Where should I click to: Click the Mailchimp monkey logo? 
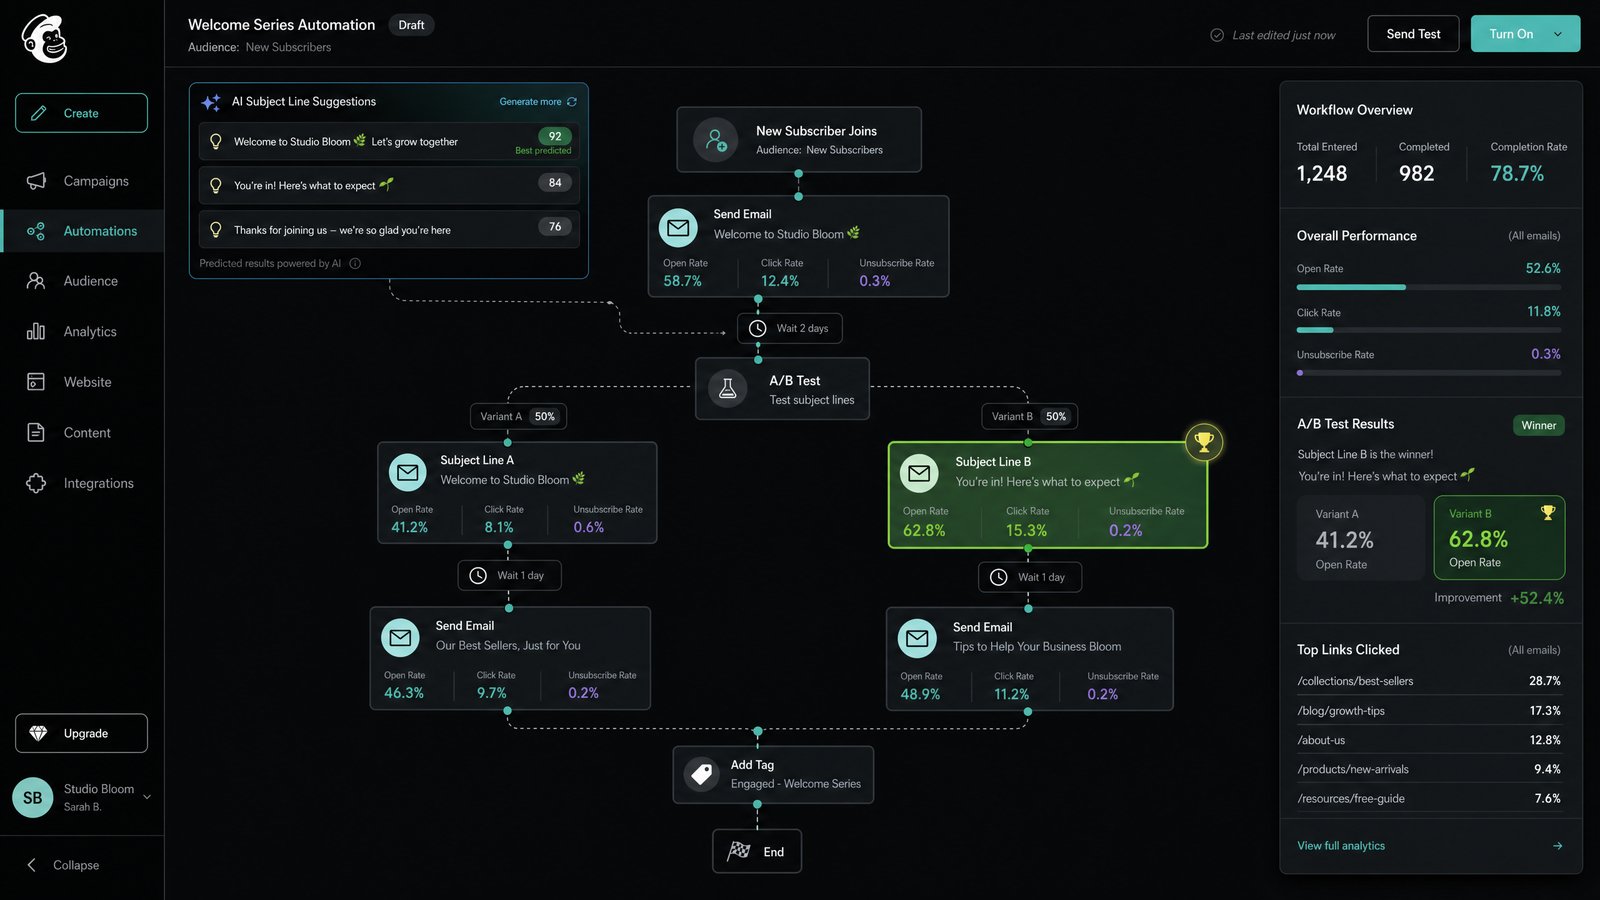(x=44, y=38)
